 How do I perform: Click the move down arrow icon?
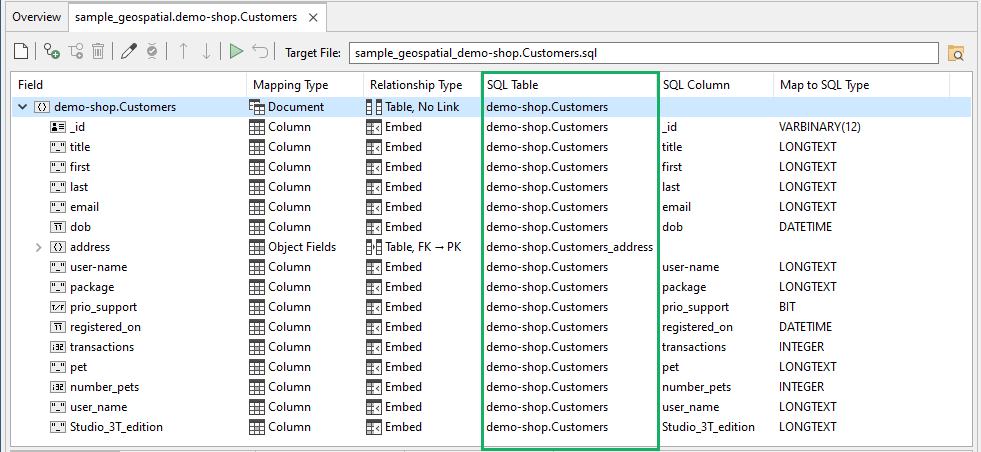point(206,52)
